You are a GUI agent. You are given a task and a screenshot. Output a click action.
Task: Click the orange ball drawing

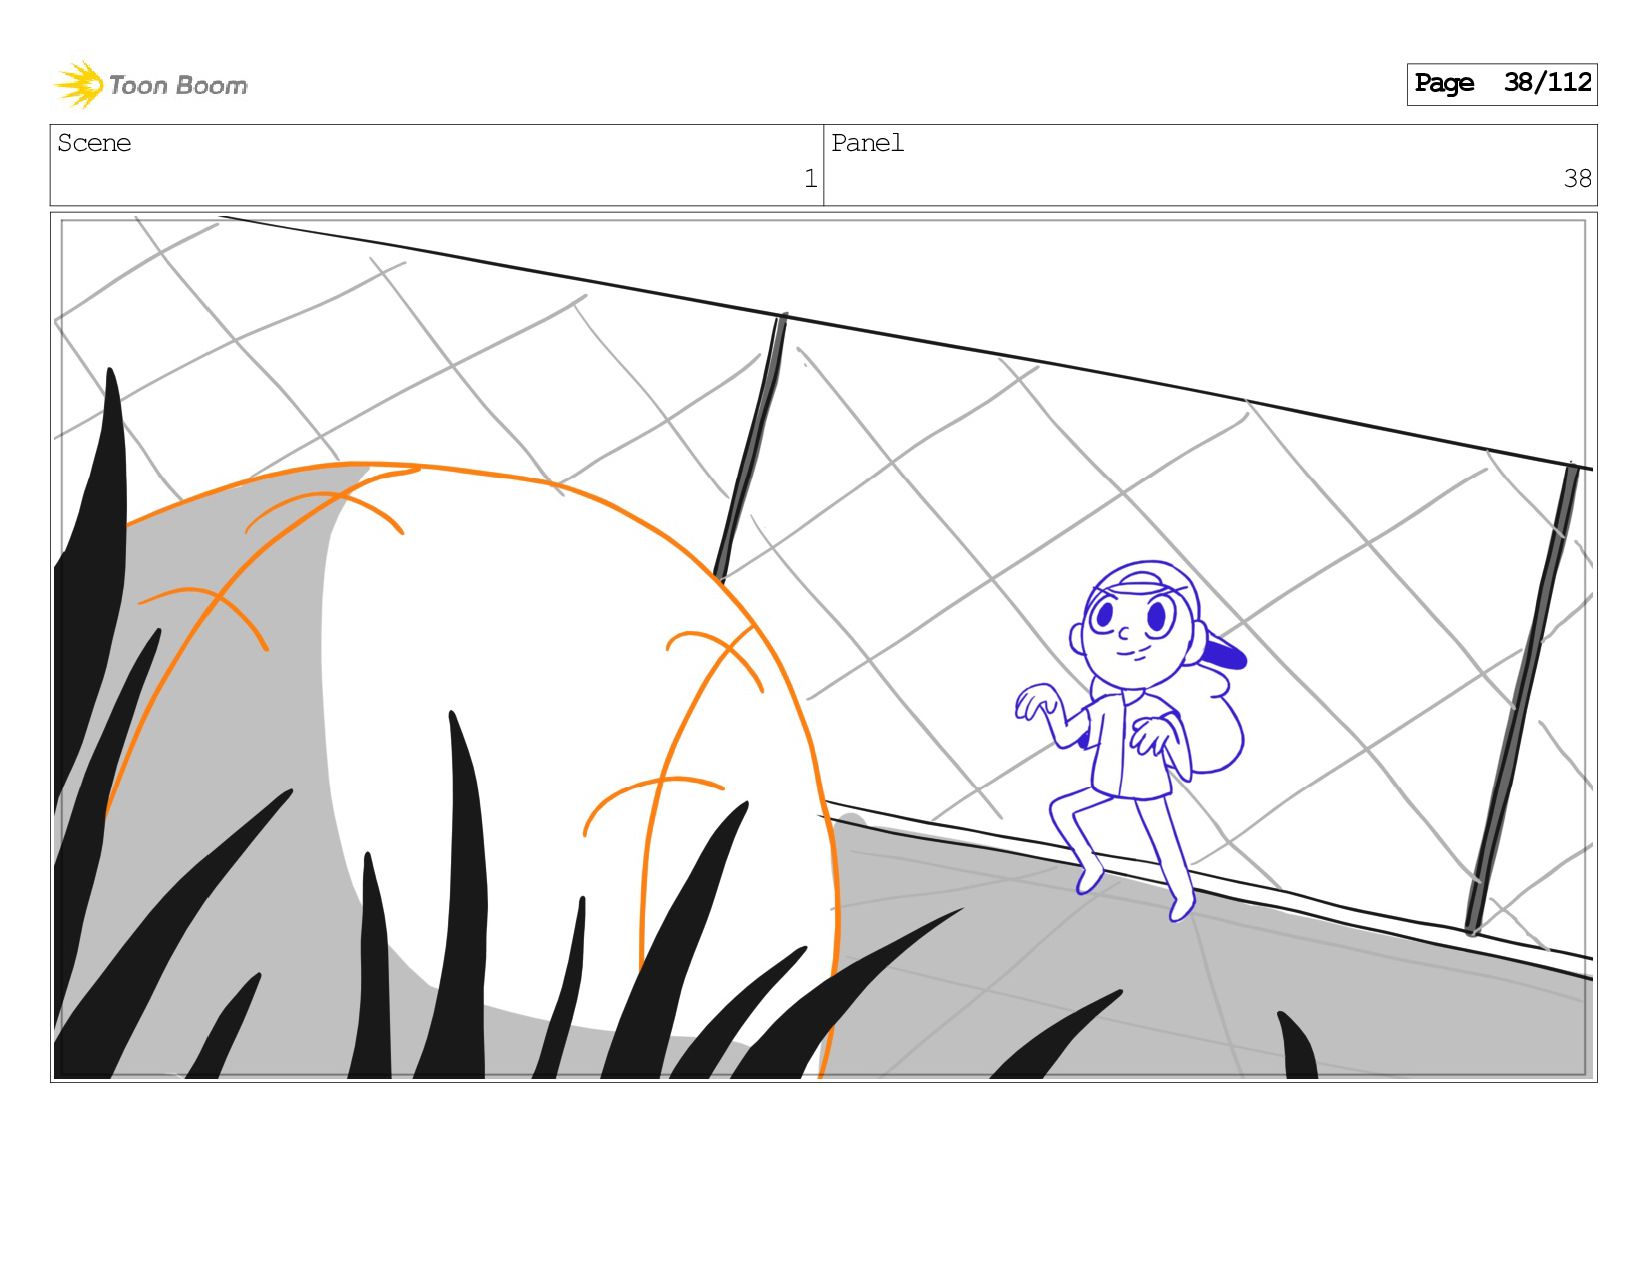click(472, 770)
